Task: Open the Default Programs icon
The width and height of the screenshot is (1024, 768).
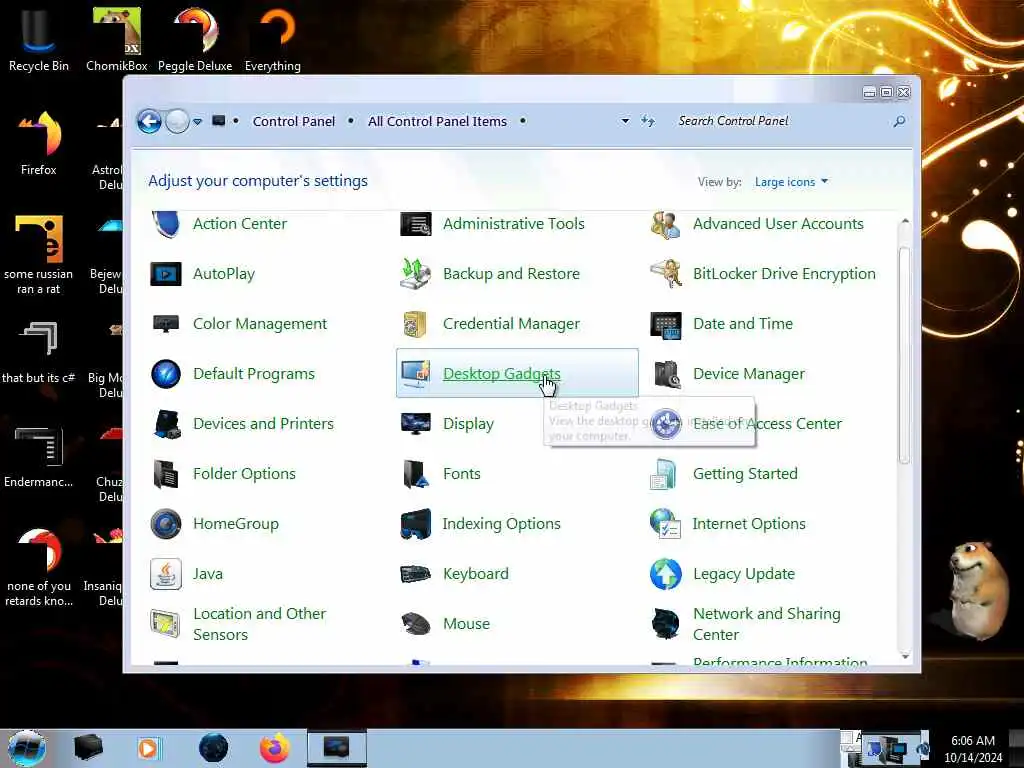Action: tap(166, 374)
